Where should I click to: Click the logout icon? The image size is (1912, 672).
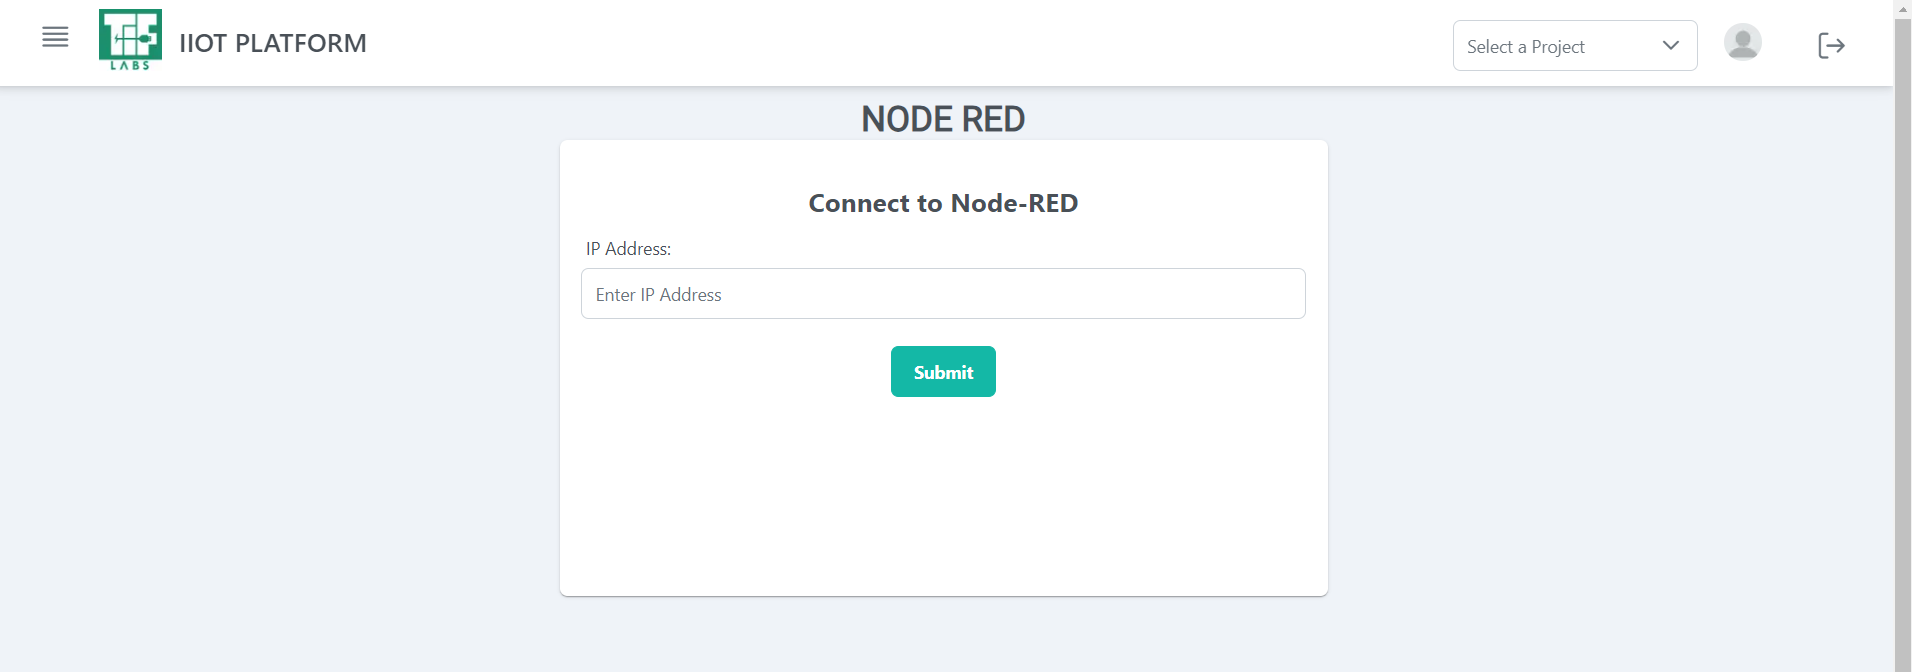[x=1831, y=45]
